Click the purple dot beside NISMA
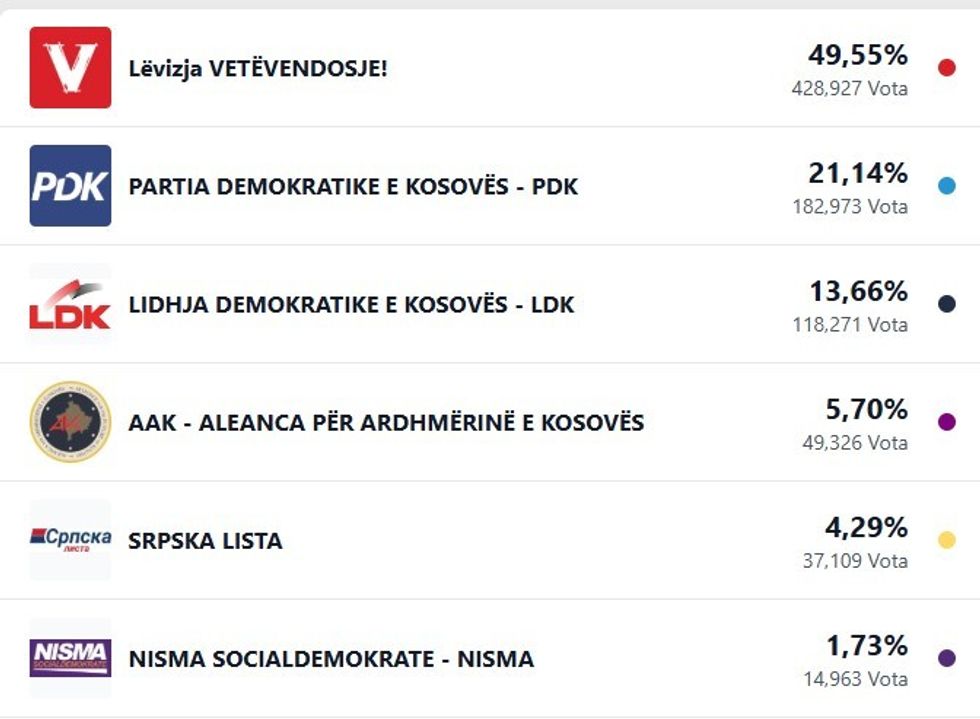980x719 pixels. tap(946, 658)
